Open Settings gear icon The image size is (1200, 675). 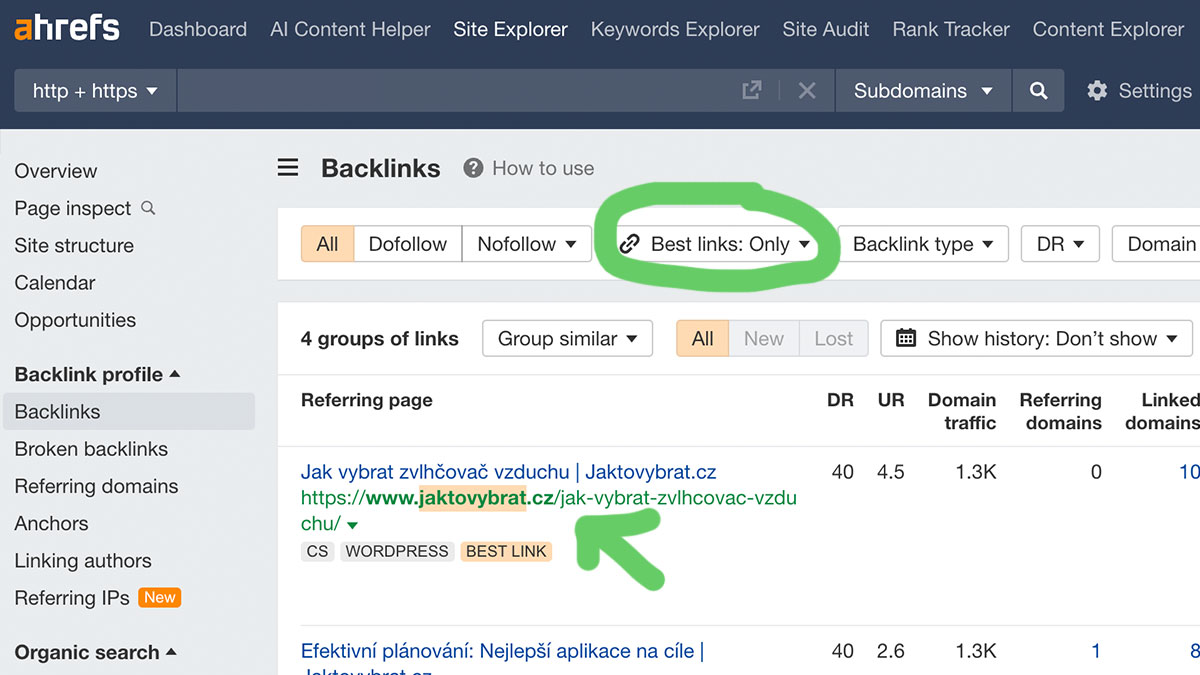(1097, 91)
